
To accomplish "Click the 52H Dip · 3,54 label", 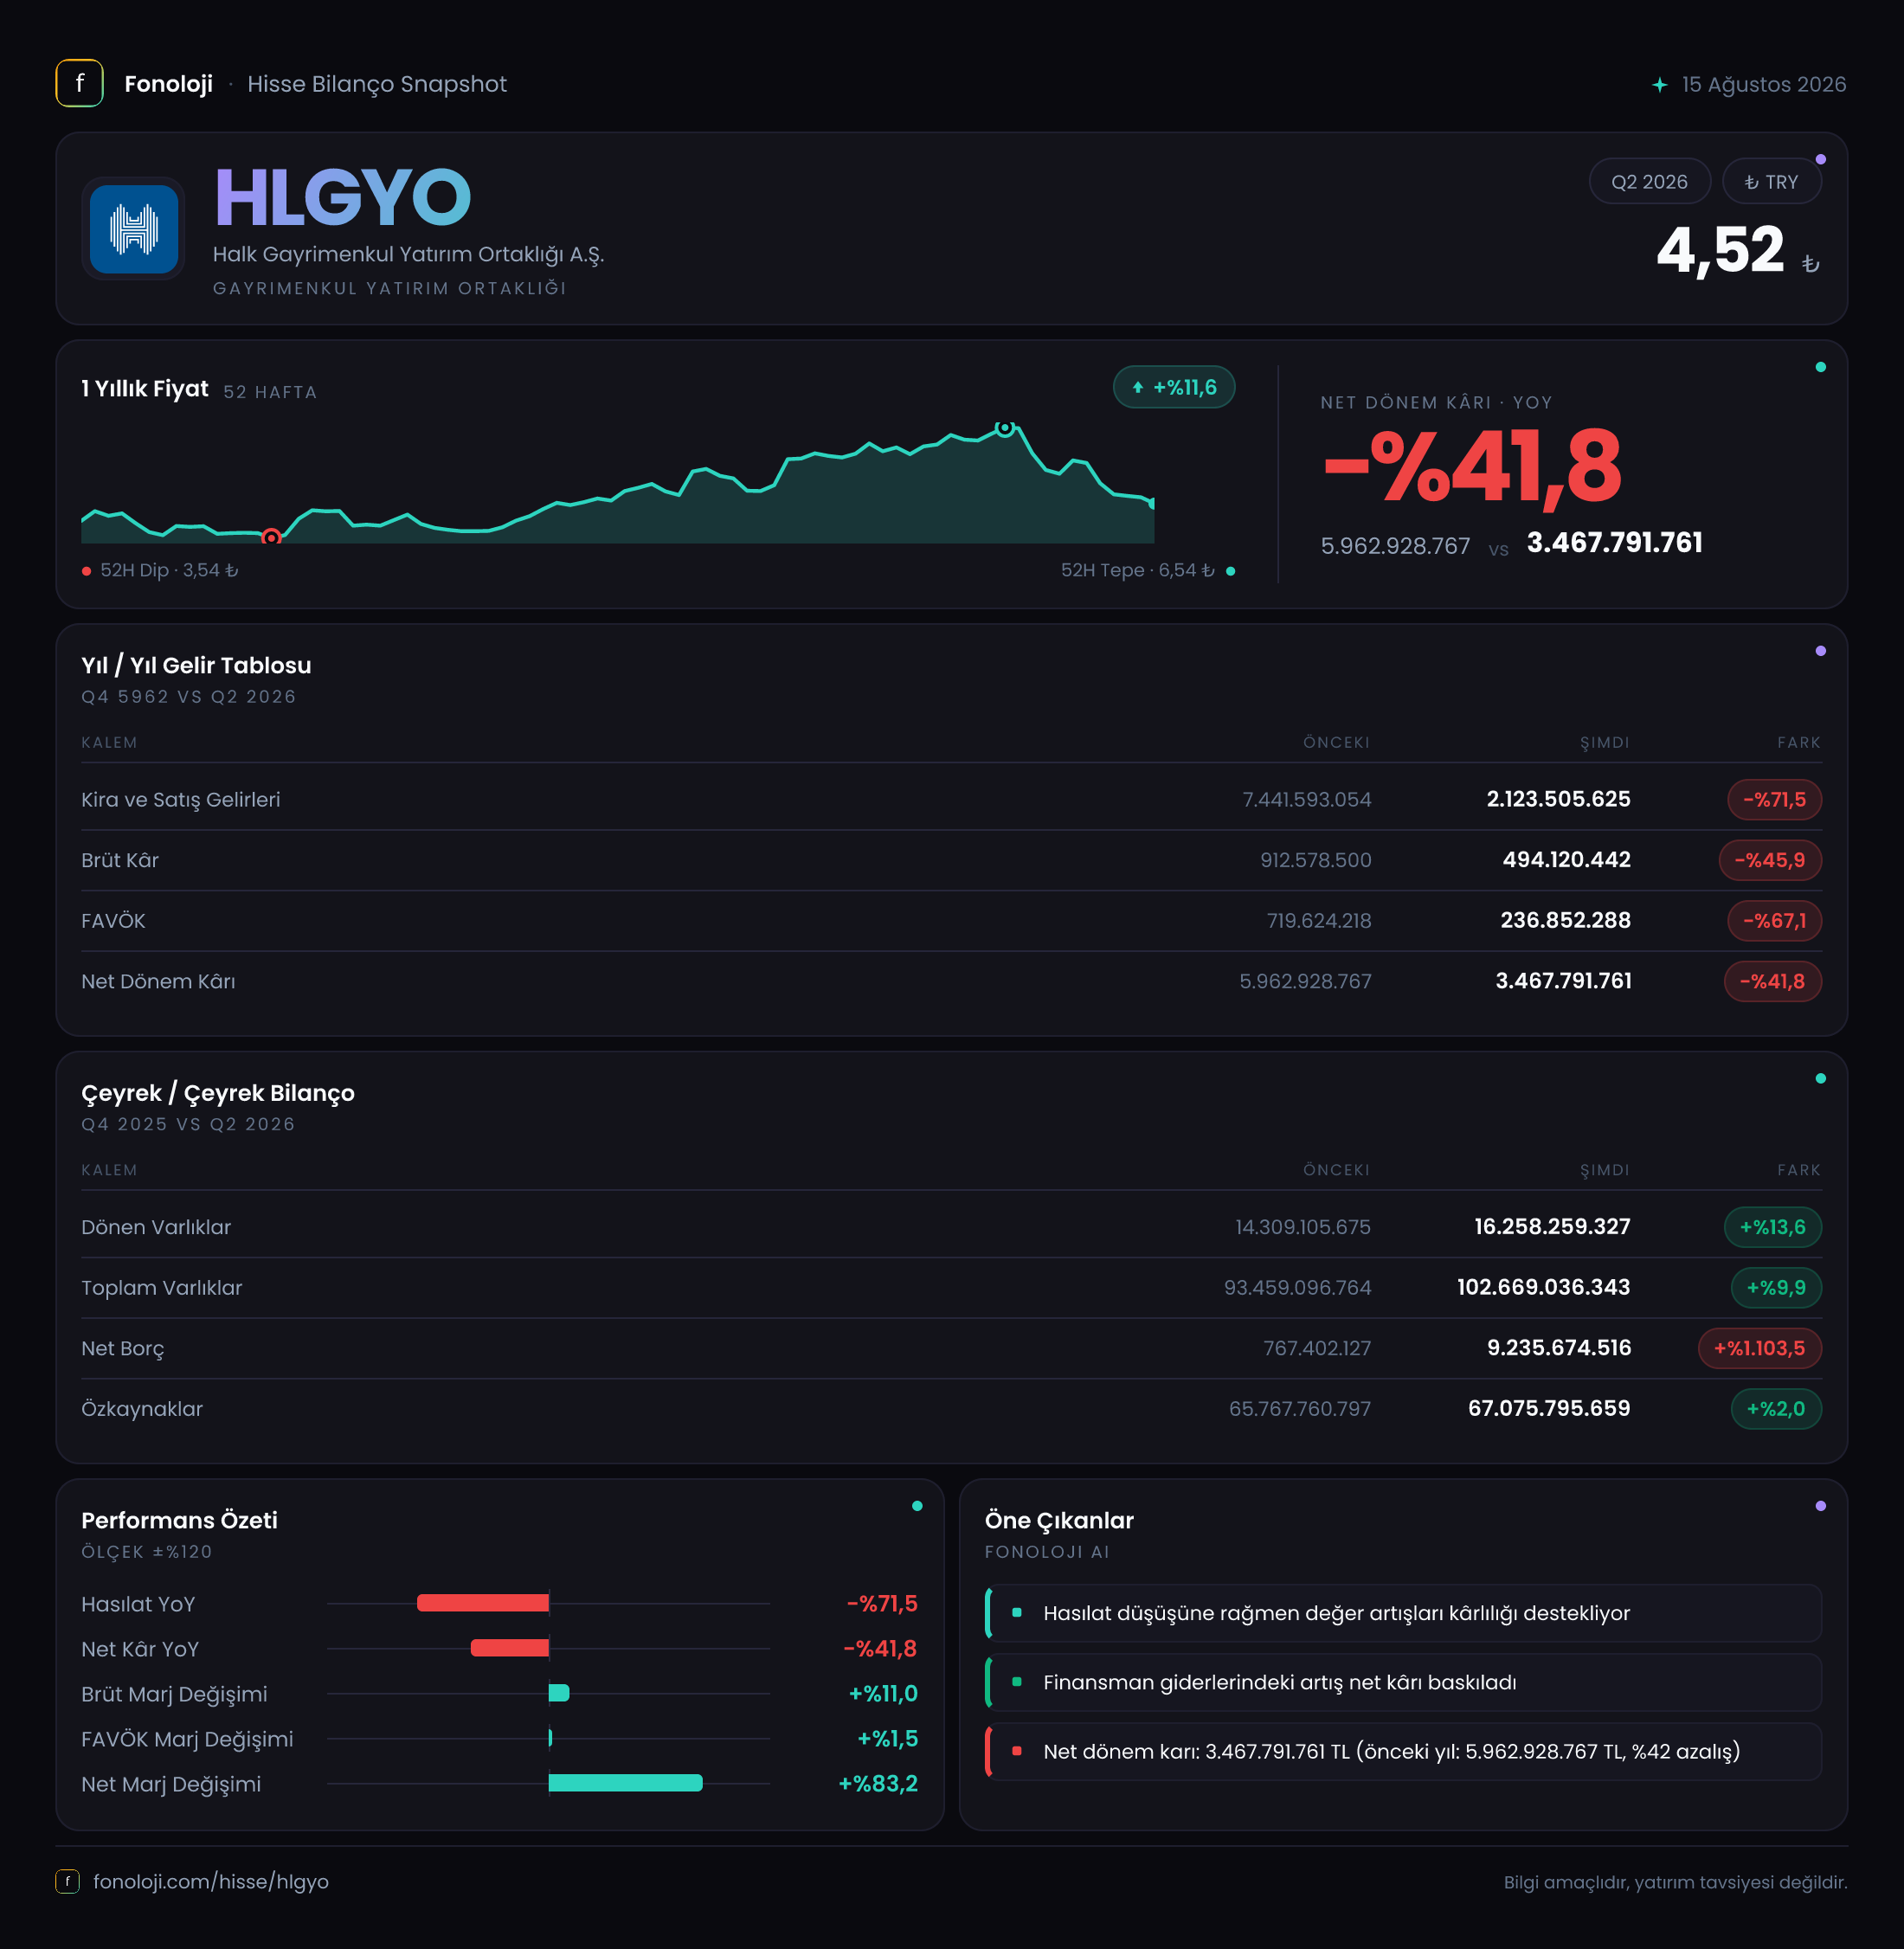I will click(168, 570).
